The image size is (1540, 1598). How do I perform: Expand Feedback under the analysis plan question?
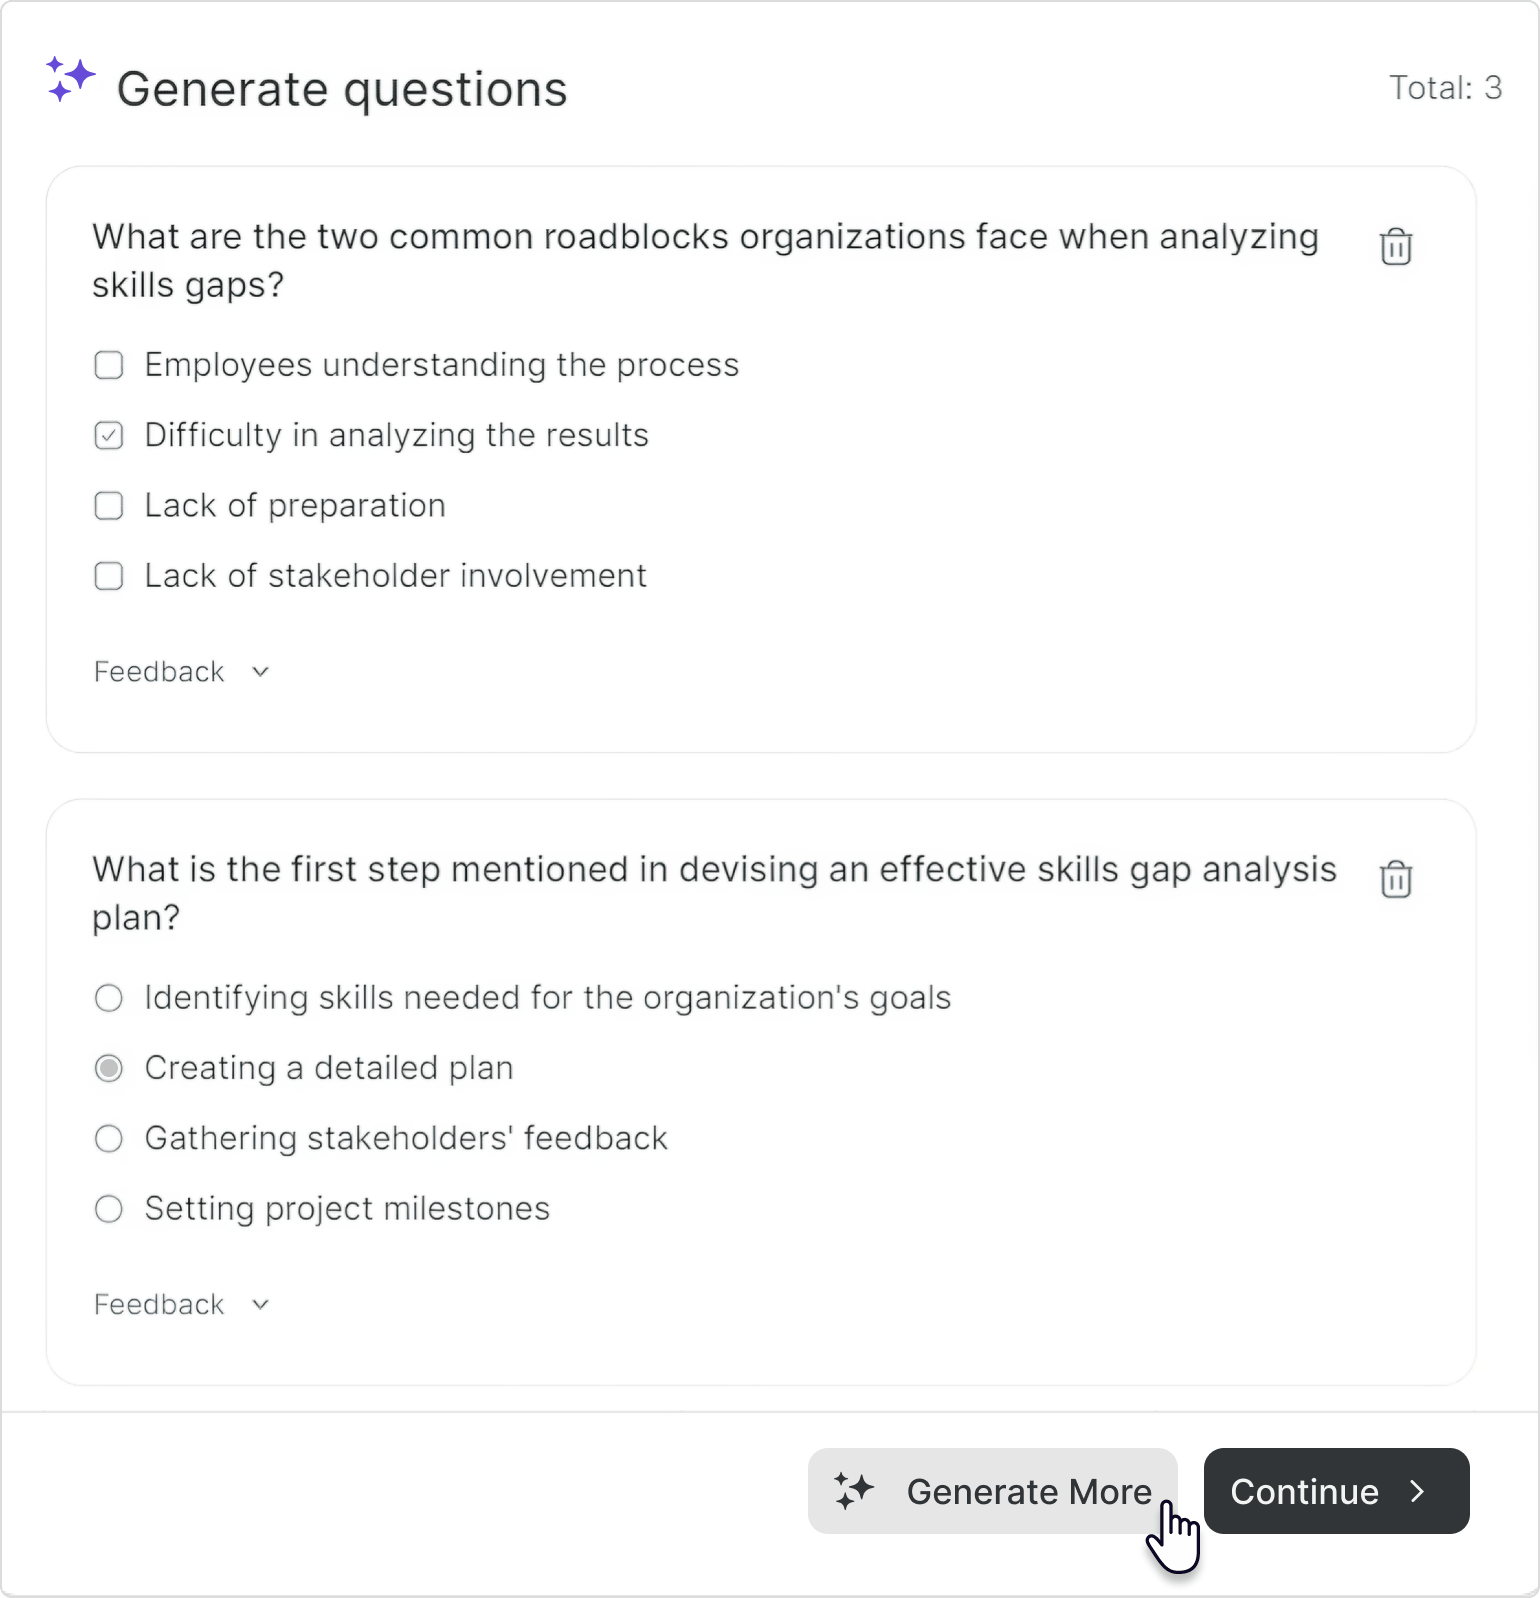point(158,1304)
